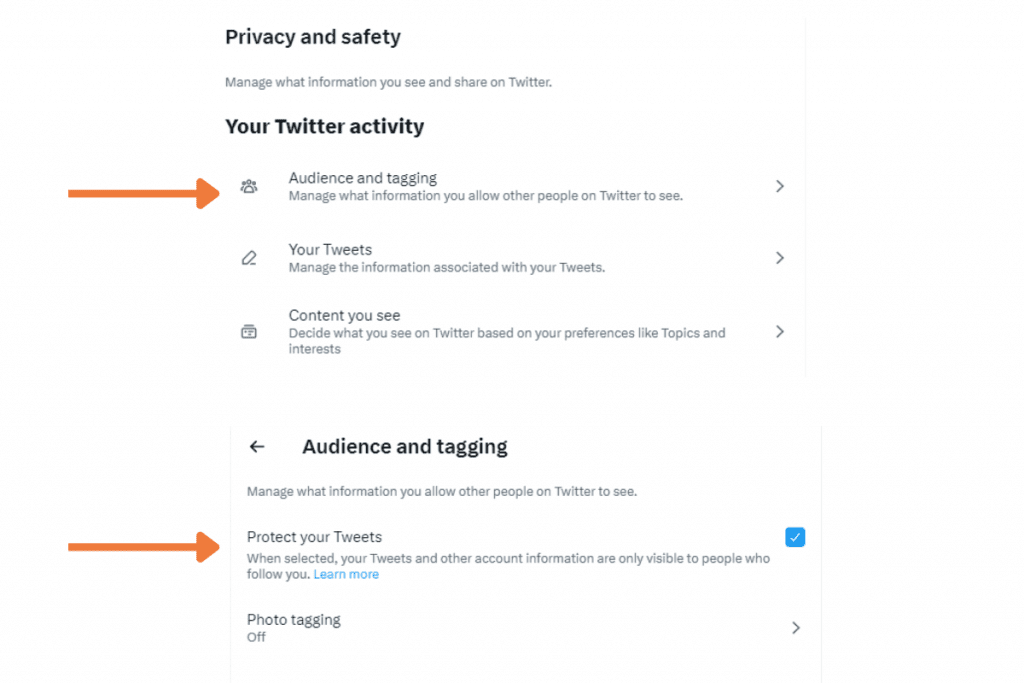Click the Audience and tagging people icon
This screenshot has height=683, width=1024.
click(249, 186)
